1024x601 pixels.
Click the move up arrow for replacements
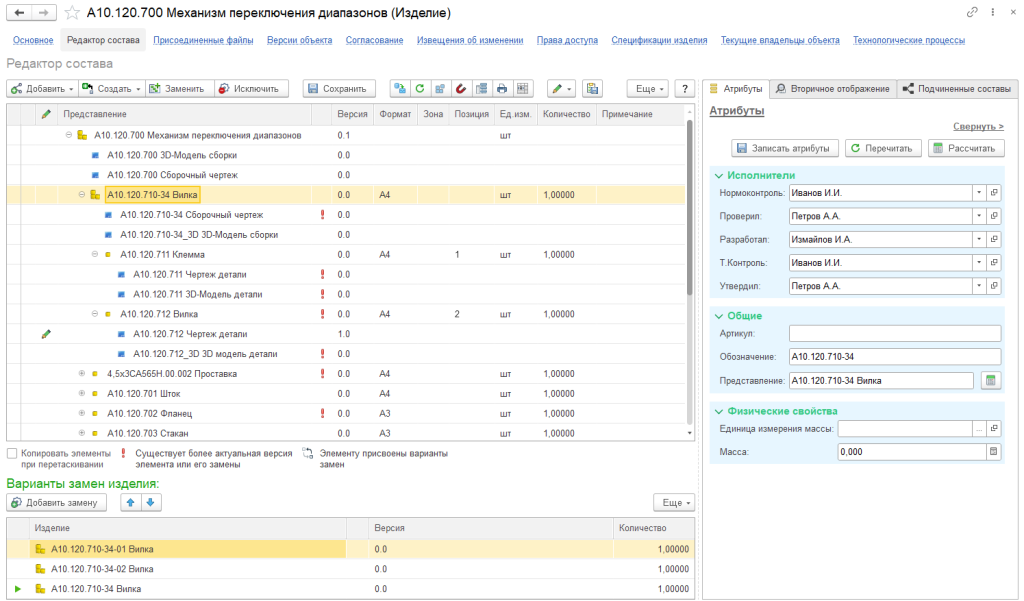[131, 502]
